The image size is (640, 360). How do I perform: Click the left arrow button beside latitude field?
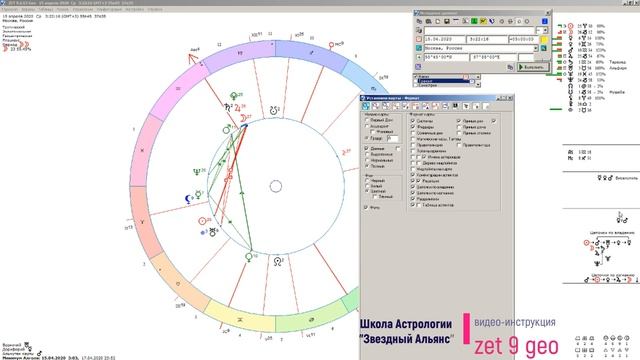tap(419, 57)
